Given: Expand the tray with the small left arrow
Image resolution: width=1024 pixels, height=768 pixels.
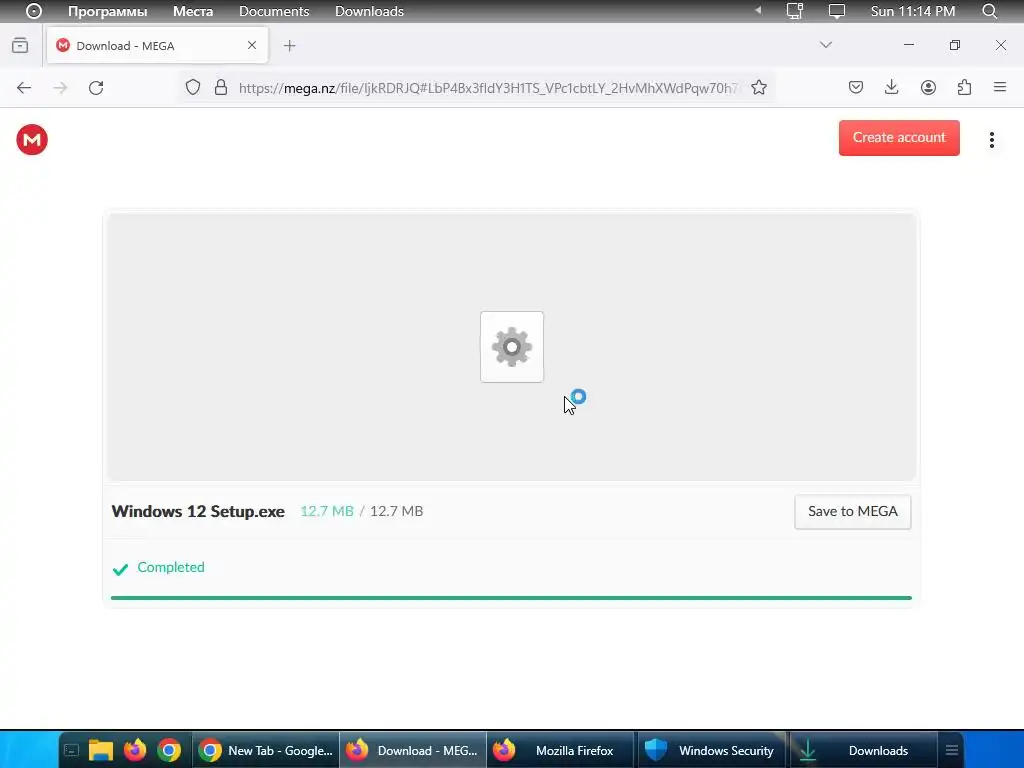Looking at the screenshot, I should 758,10.
